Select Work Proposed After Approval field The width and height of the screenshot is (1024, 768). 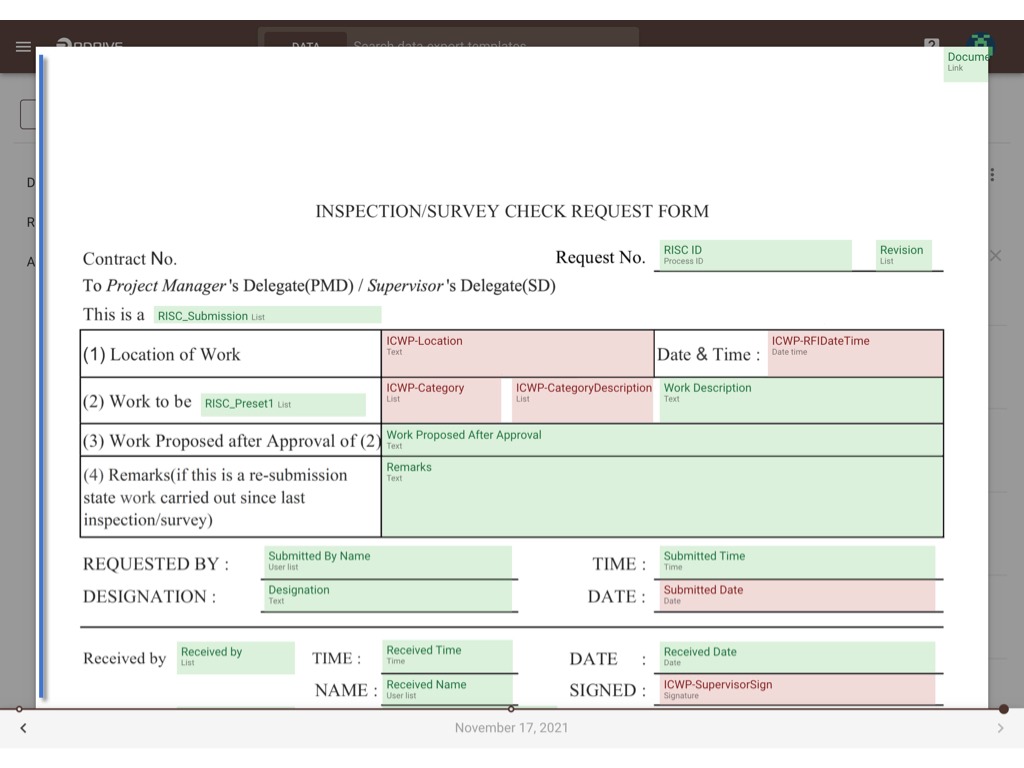(662, 440)
